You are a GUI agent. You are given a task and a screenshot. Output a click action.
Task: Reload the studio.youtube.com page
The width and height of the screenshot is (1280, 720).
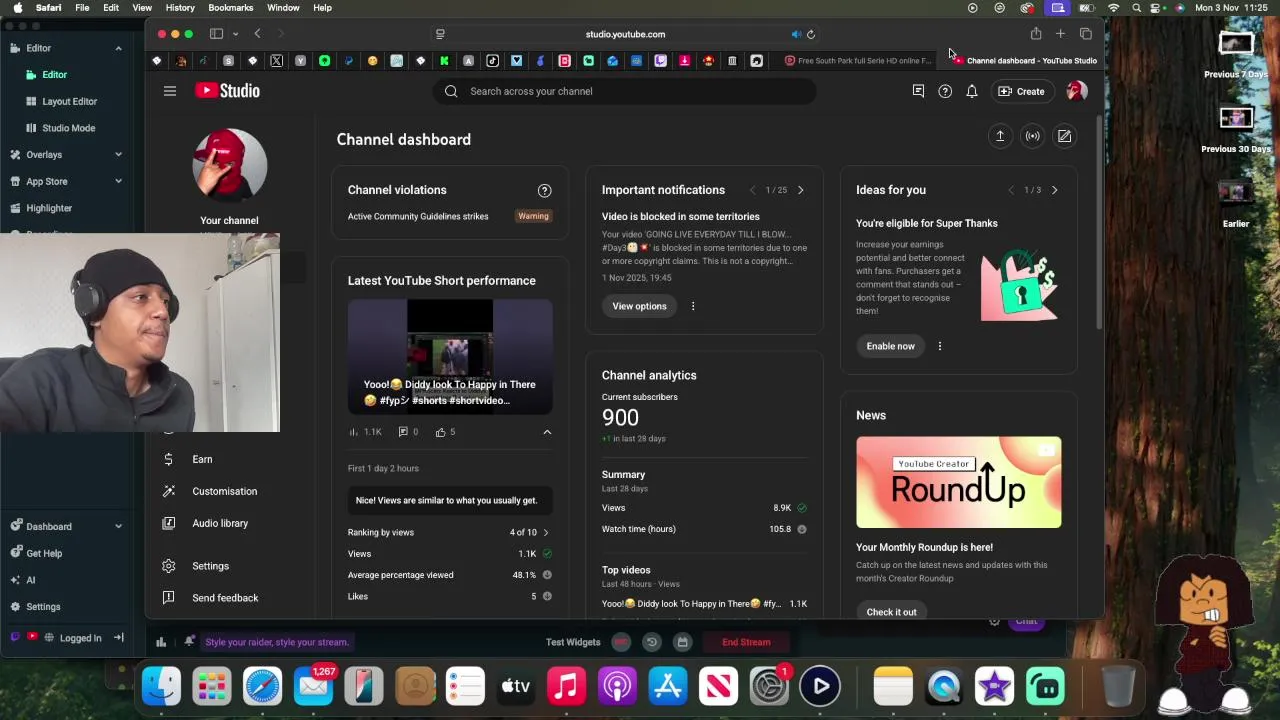click(x=811, y=34)
